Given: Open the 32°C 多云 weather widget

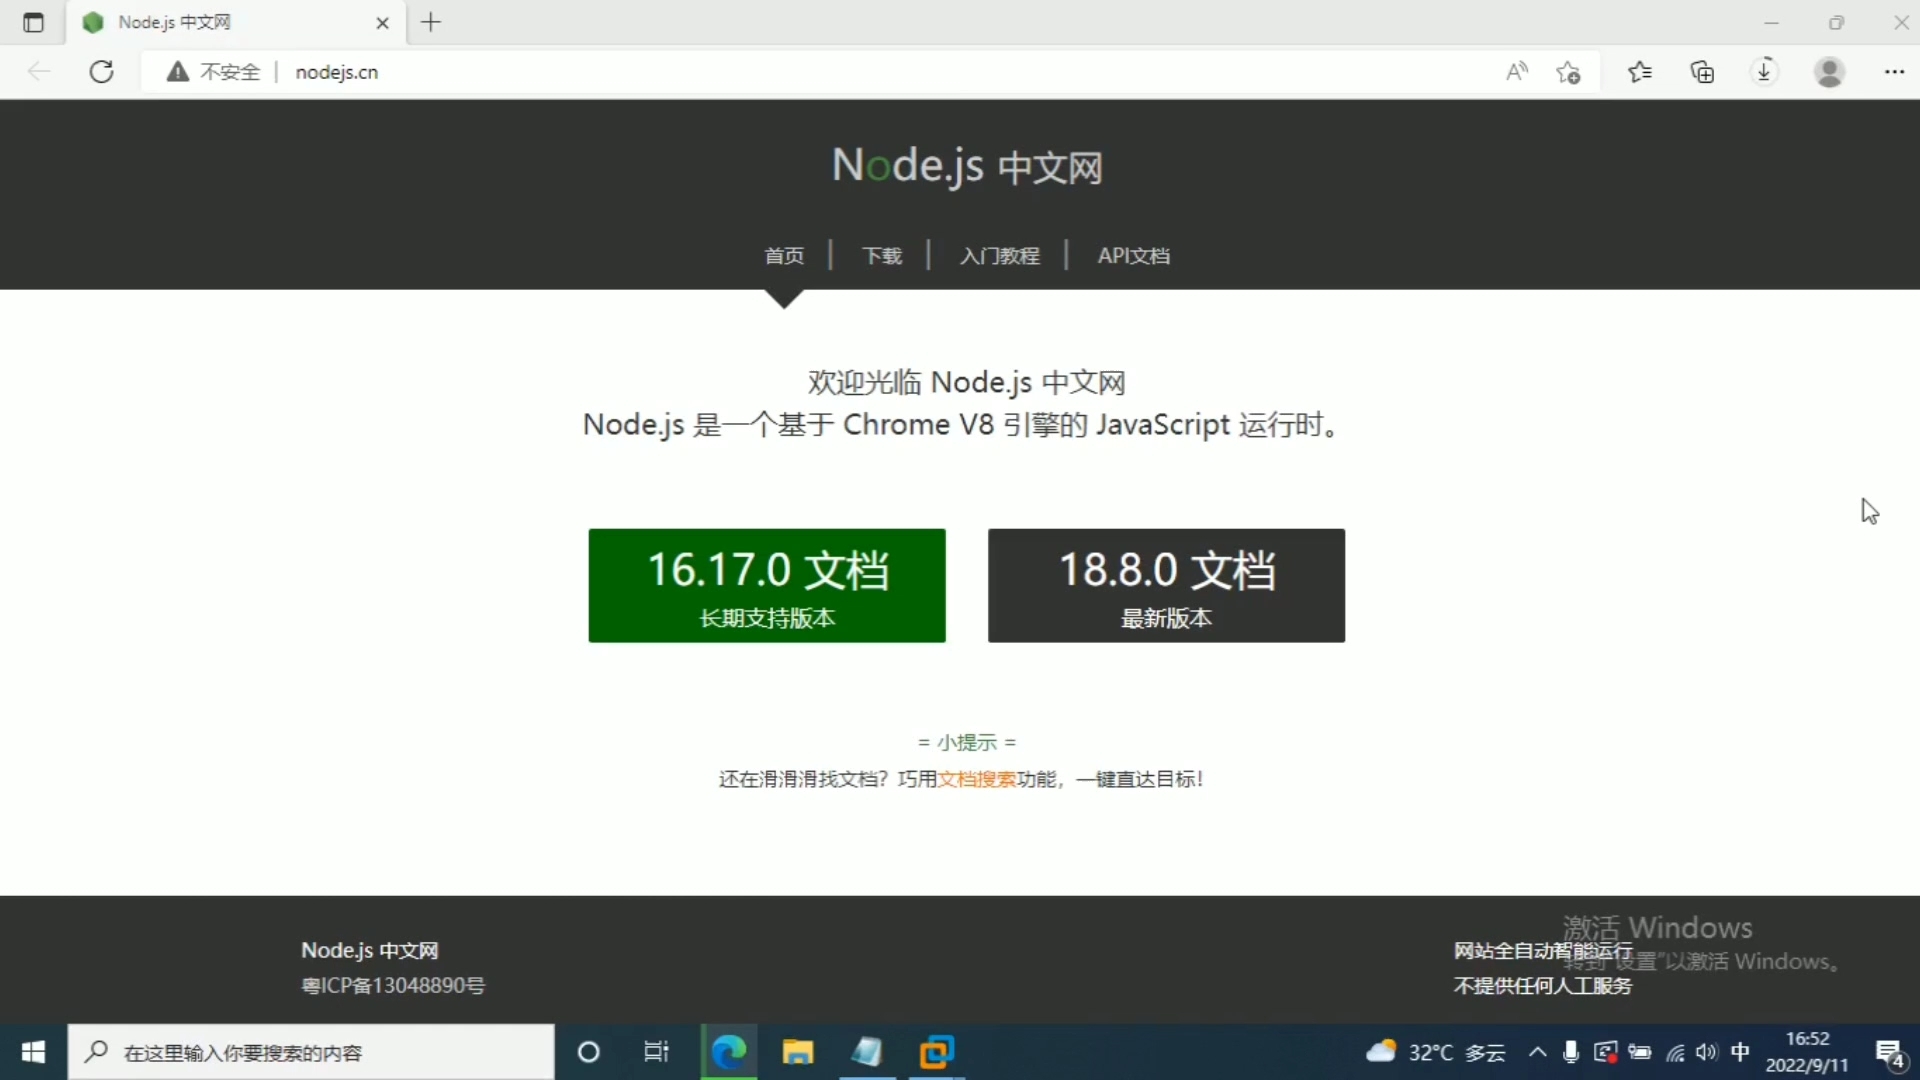Looking at the screenshot, I should tap(1436, 1052).
